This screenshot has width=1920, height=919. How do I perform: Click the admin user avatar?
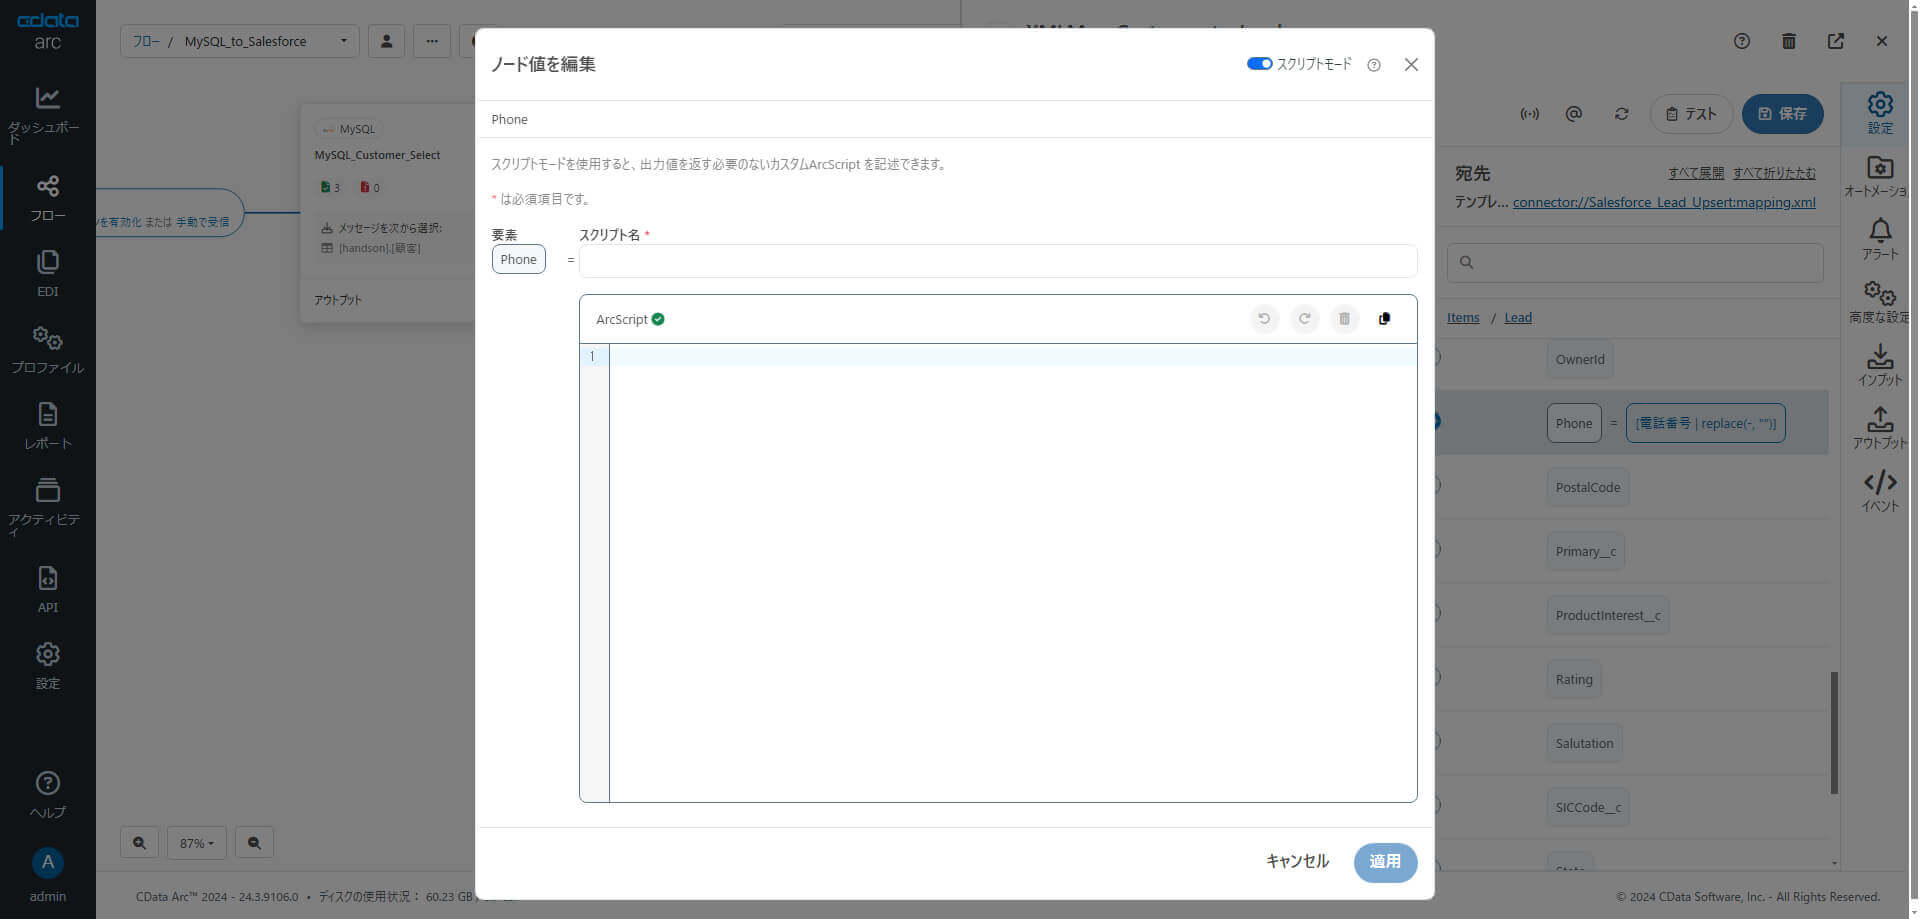[x=48, y=863]
